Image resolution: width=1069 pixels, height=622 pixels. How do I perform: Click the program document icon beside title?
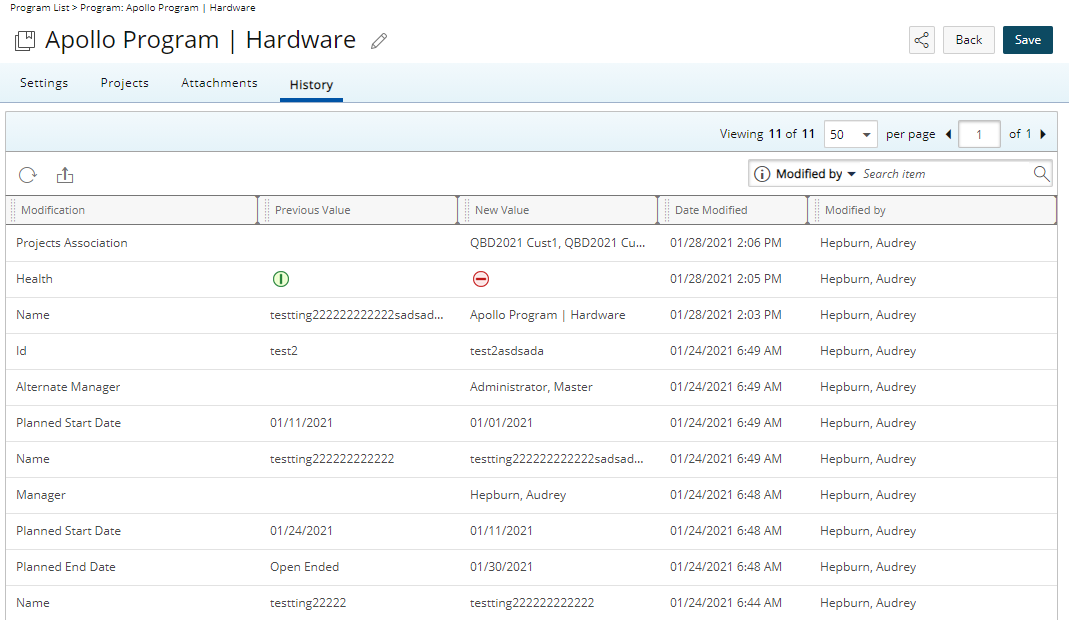25,41
